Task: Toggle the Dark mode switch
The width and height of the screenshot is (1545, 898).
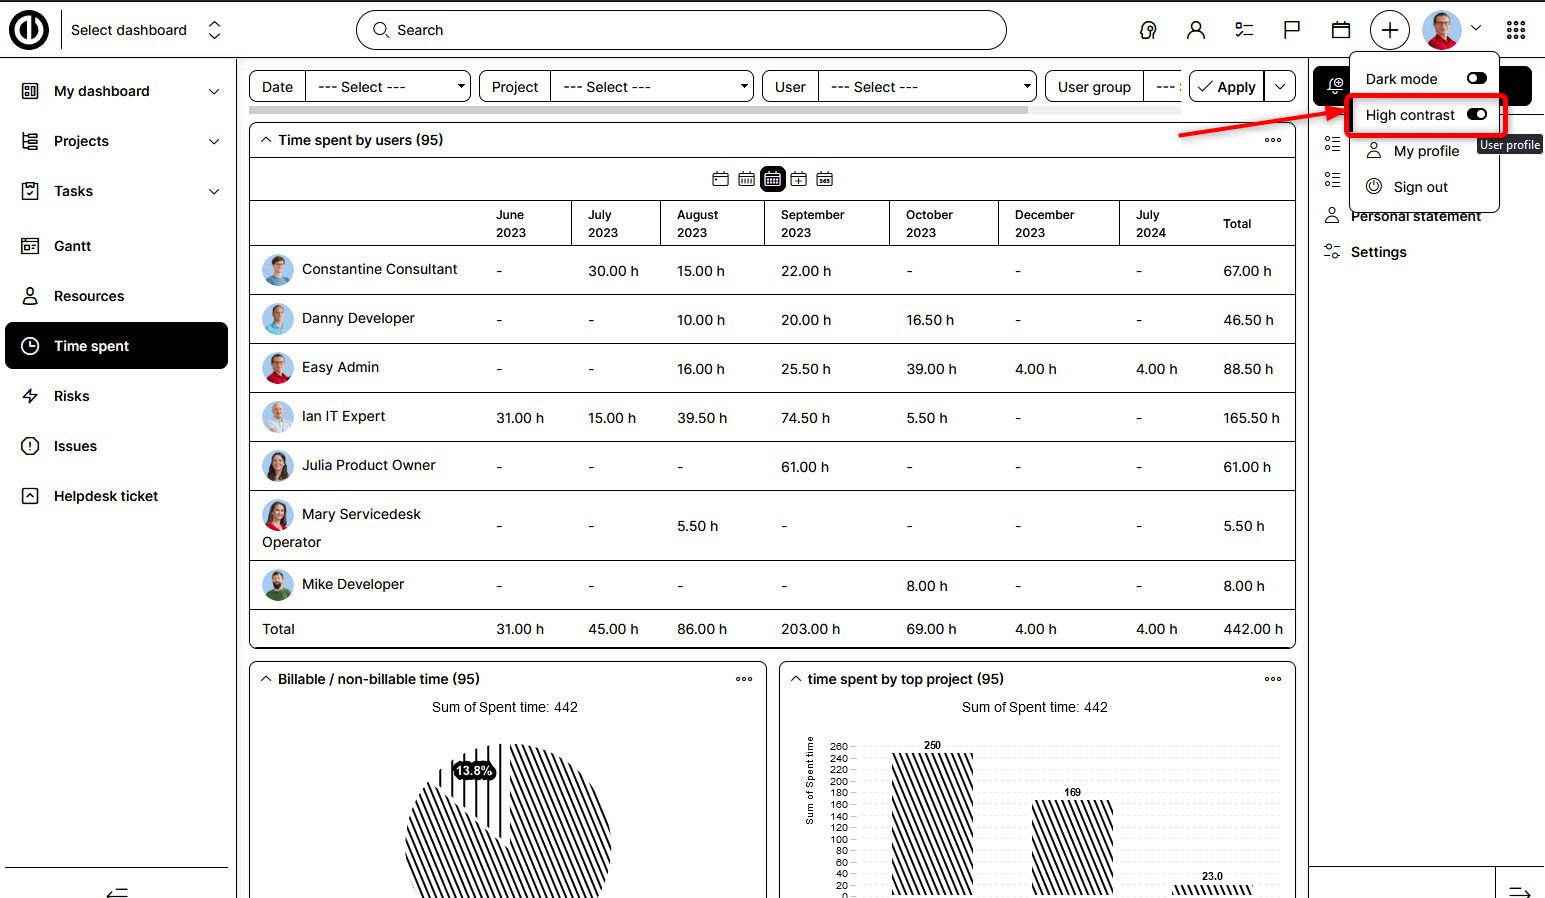Action: (1476, 78)
